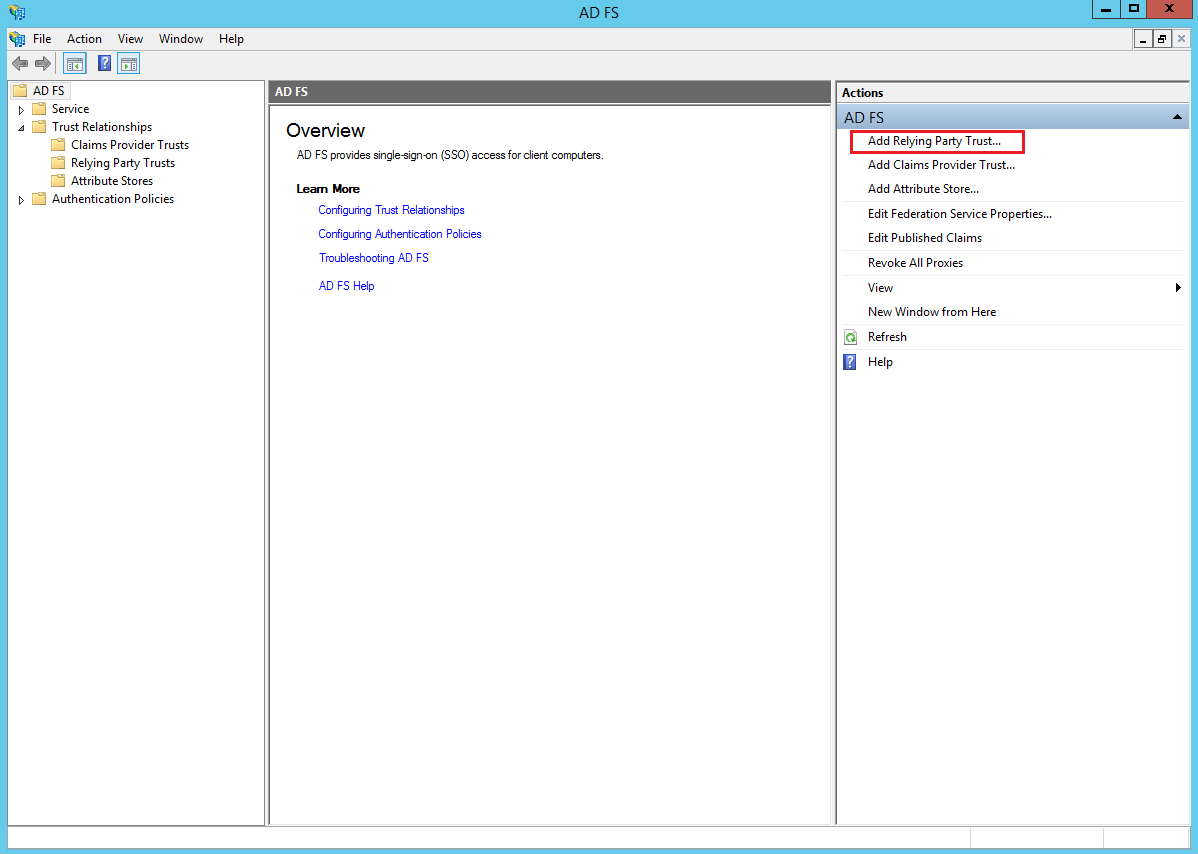Select Authentication Policies tree item label
The height and width of the screenshot is (854, 1198).
[113, 199]
